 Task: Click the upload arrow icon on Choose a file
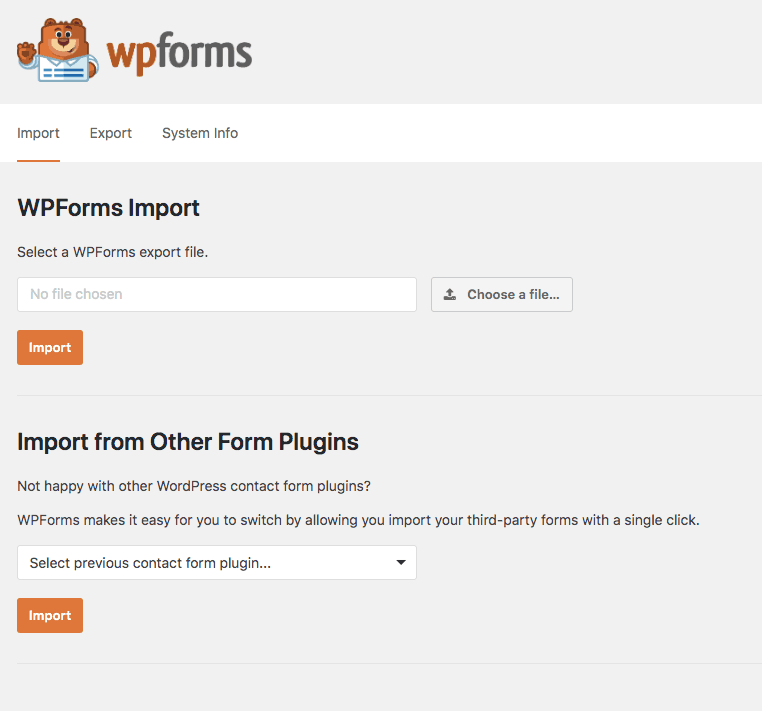tap(450, 294)
